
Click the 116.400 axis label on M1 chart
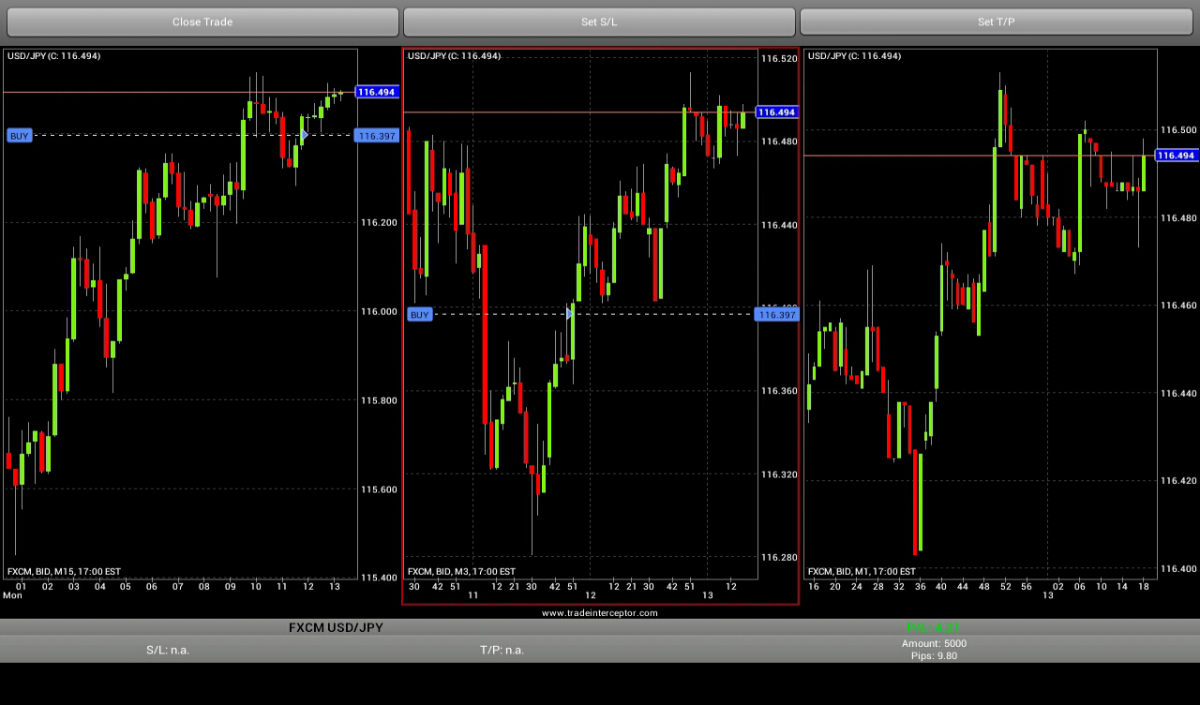(1177, 568)
